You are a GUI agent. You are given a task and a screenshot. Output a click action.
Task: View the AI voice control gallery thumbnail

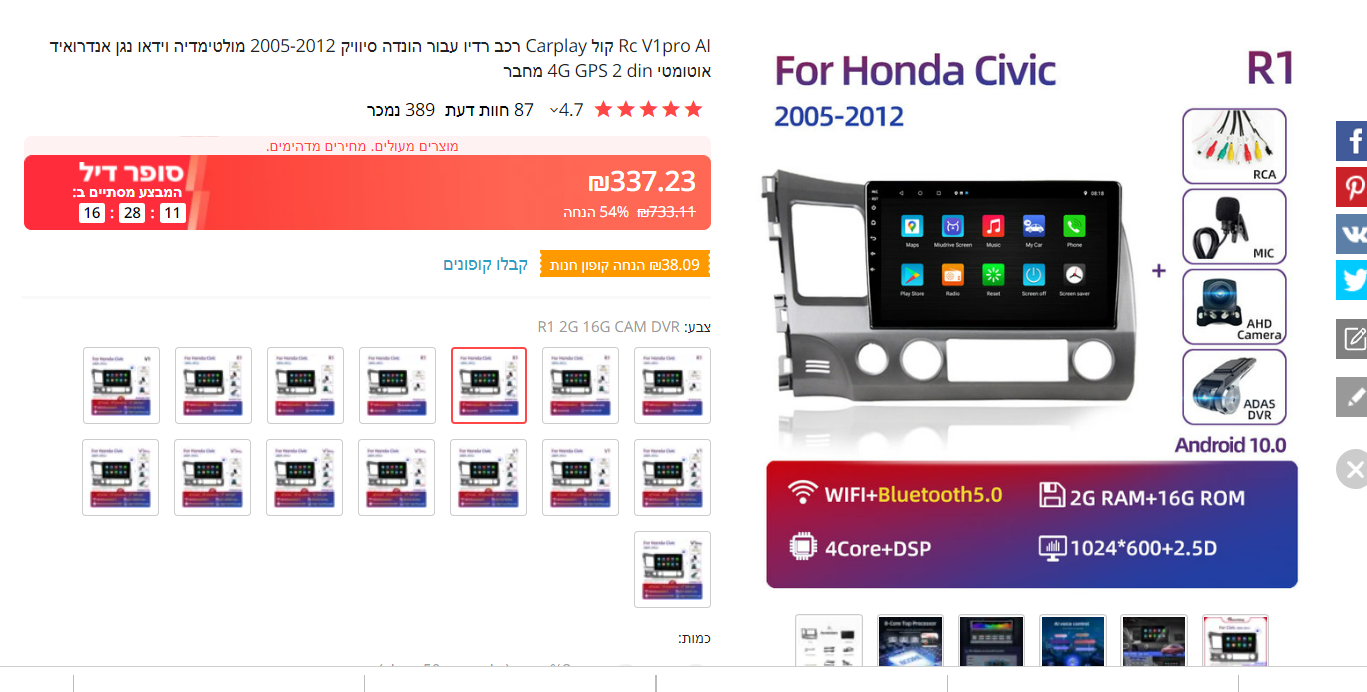1073,641
